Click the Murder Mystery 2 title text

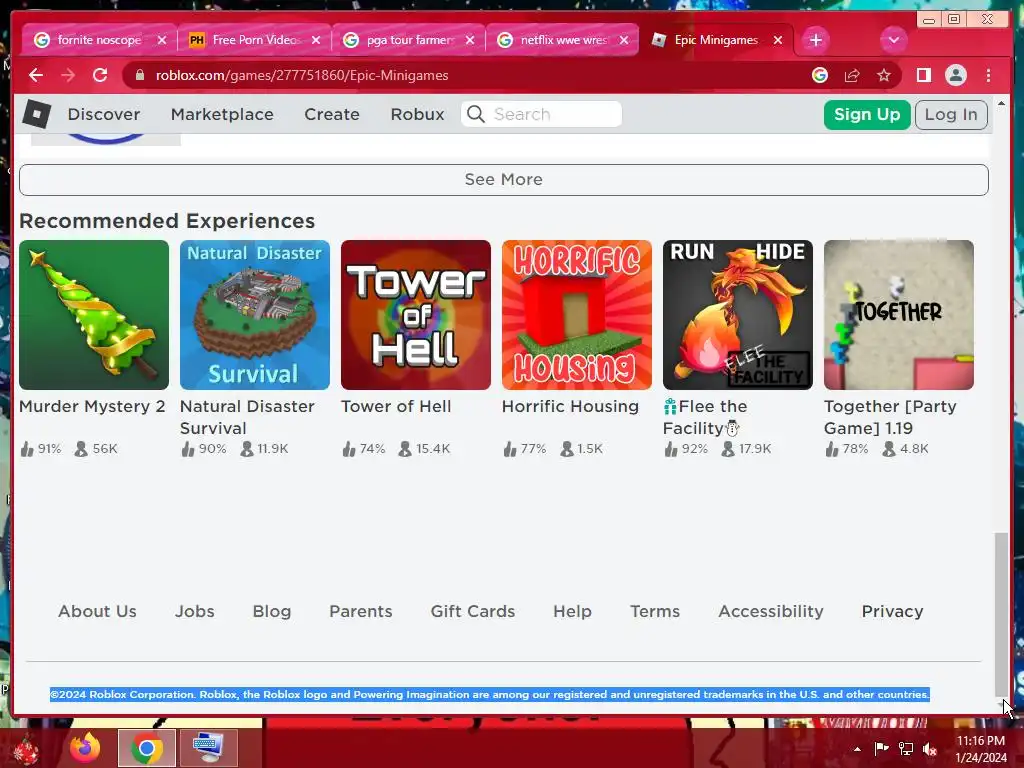[92, 406]
